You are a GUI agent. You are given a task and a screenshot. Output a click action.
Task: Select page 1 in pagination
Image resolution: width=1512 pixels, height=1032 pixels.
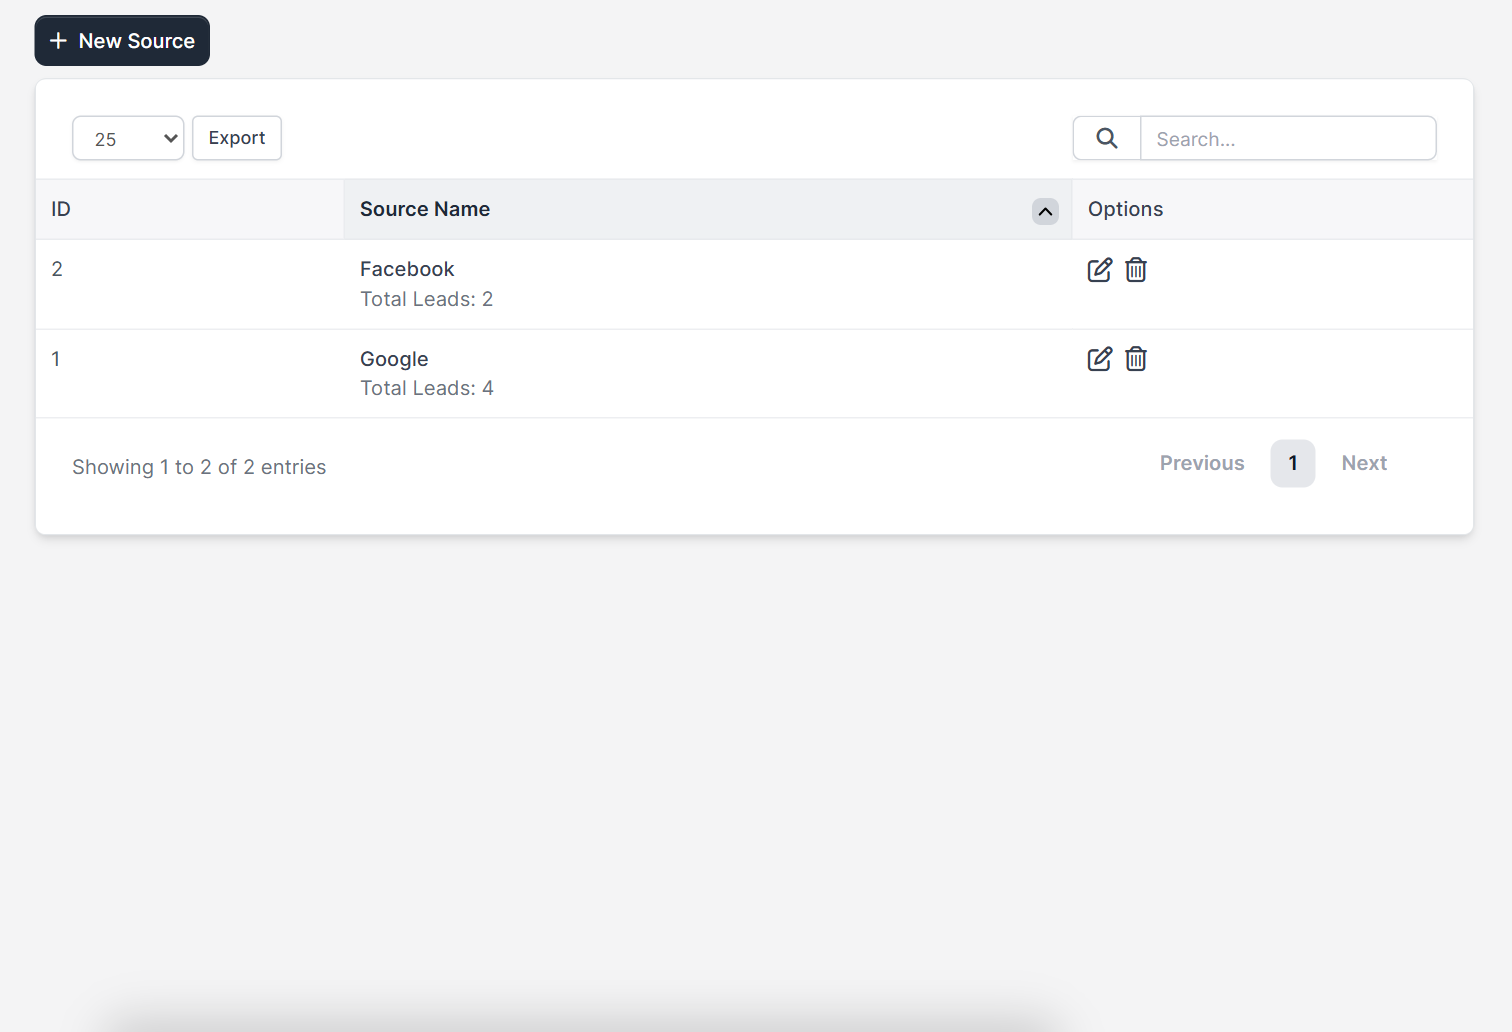tap(1293, 463)
